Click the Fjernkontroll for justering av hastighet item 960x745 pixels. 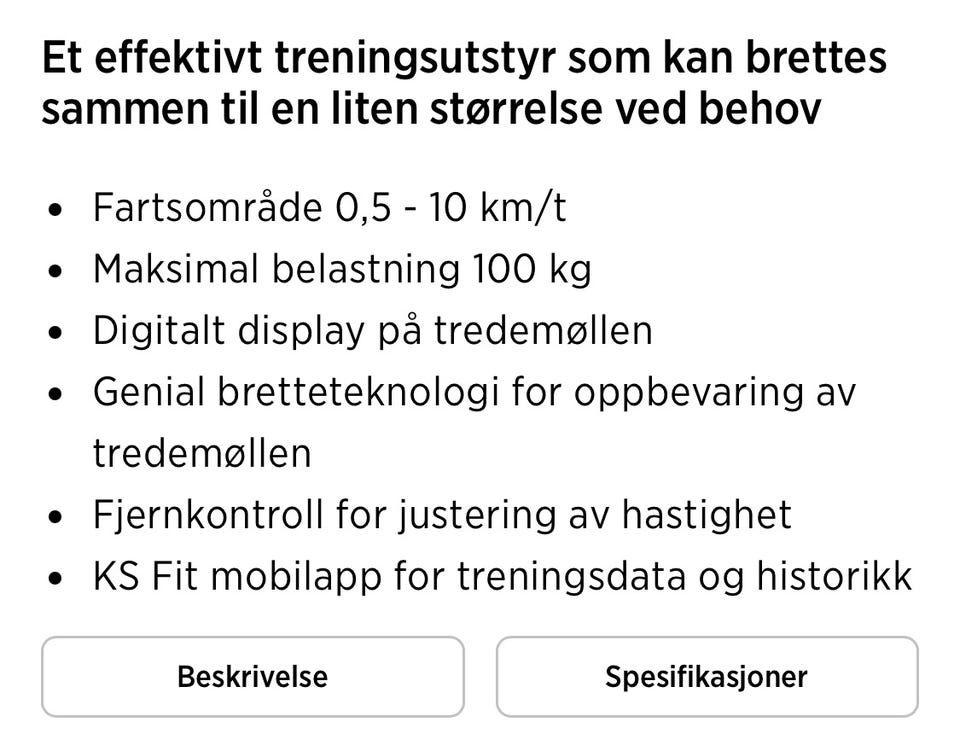coord(441,515)
